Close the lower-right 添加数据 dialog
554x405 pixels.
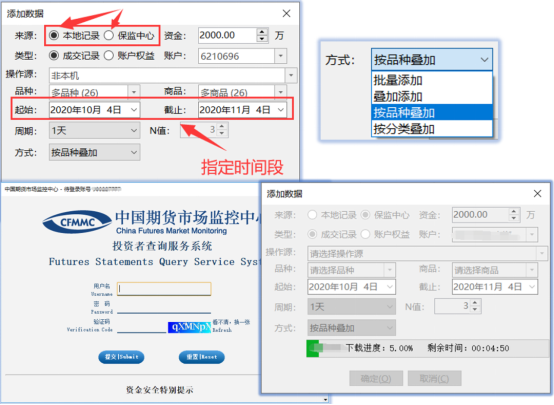click(x=537, y=193)
